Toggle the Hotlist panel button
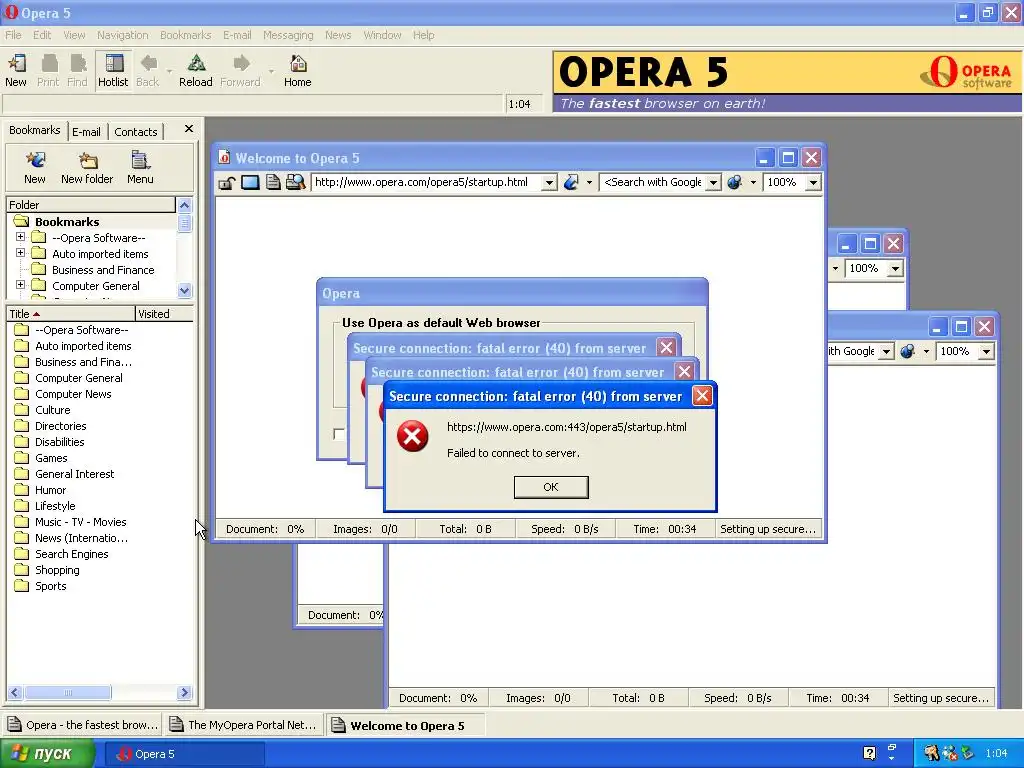The height and width of the screenshot is (768, 1024). [x=113, y=71]
